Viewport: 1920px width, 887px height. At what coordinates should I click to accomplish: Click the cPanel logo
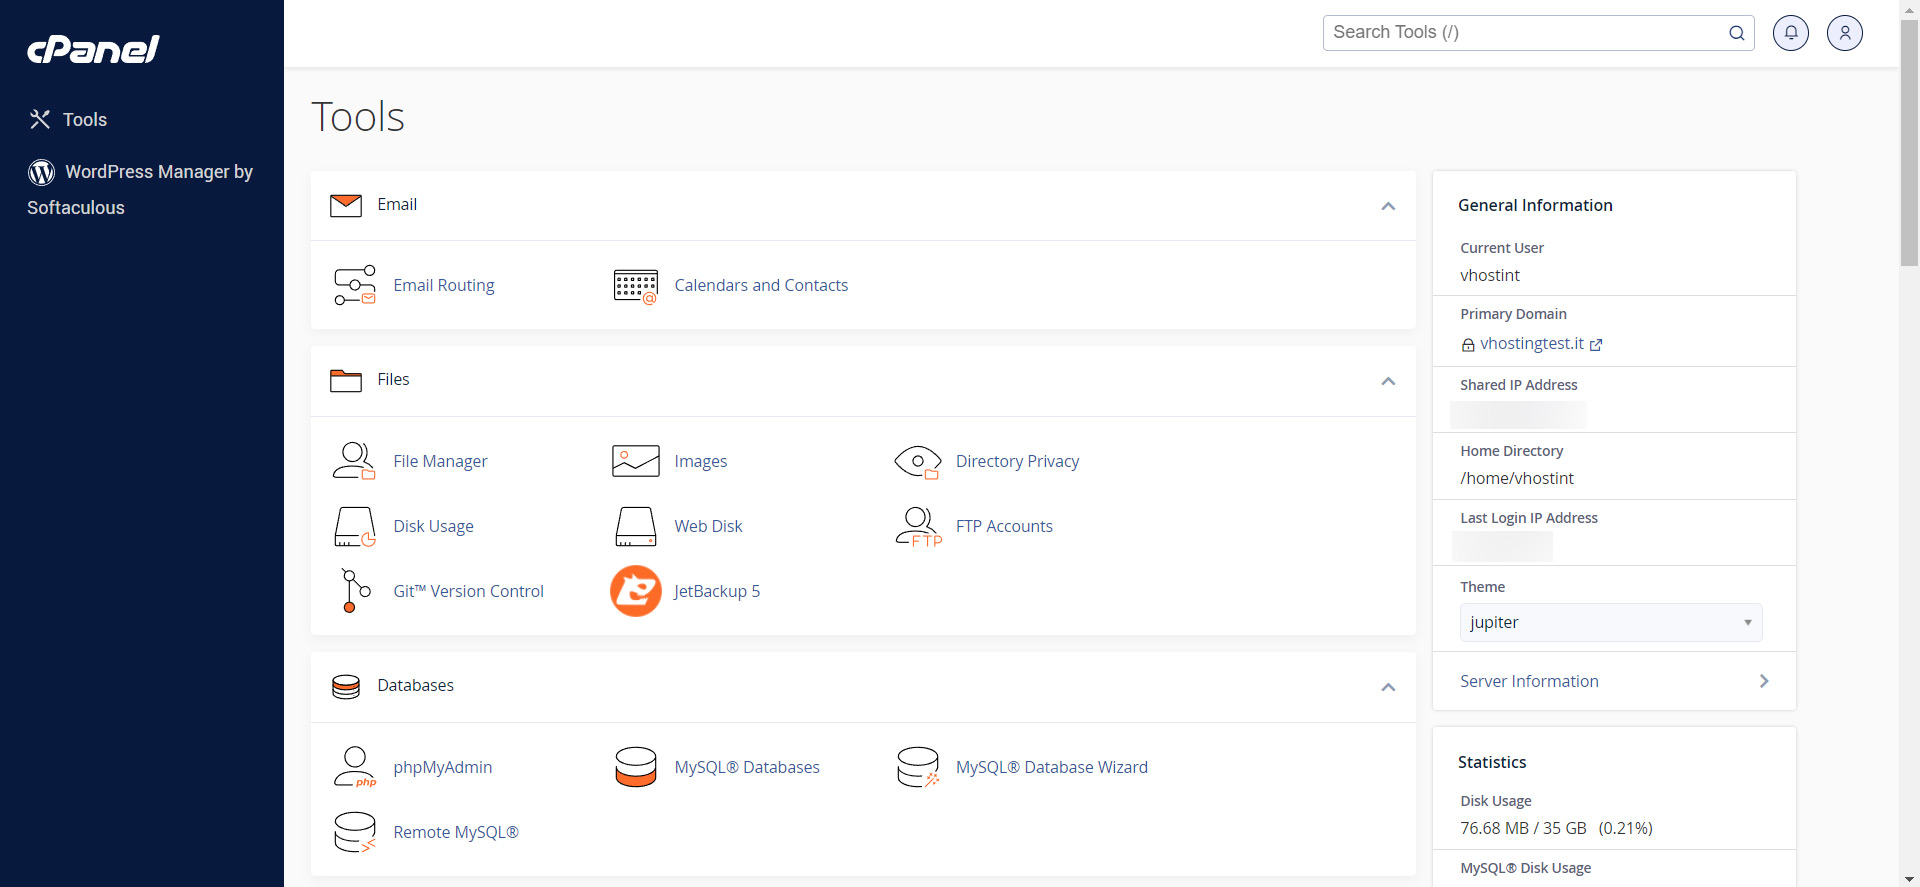tap(93, 49)
